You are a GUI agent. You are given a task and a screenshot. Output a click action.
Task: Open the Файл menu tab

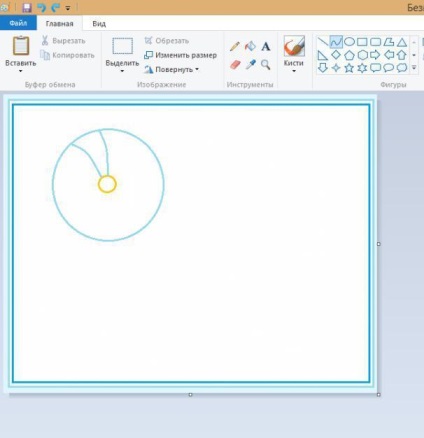(18, 23)
